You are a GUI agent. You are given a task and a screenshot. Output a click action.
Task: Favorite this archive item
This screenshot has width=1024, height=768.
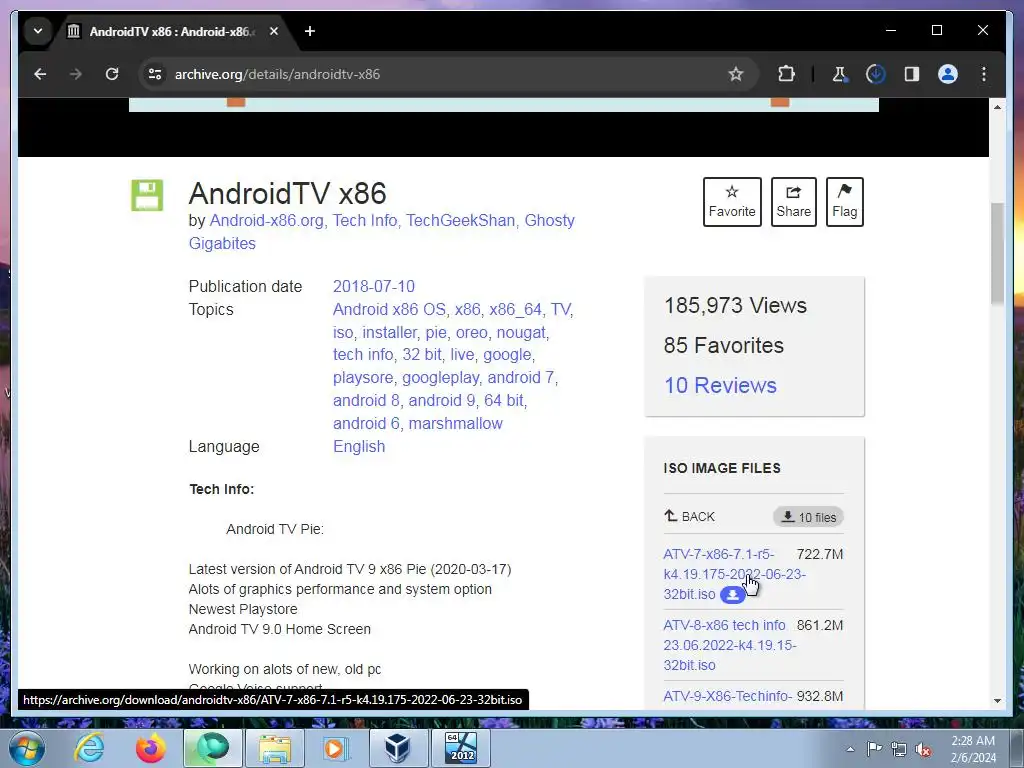pyautogui.click(x=732, y=202)
